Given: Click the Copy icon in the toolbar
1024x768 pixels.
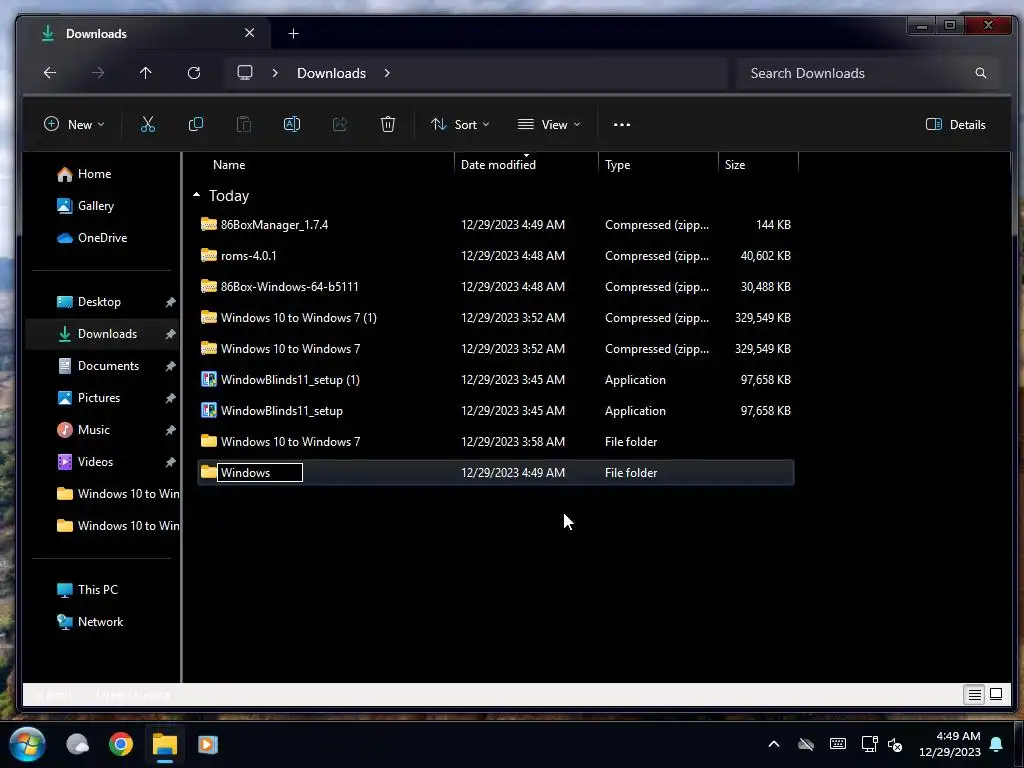Looking at the screenshot, I should coord(195,124).
